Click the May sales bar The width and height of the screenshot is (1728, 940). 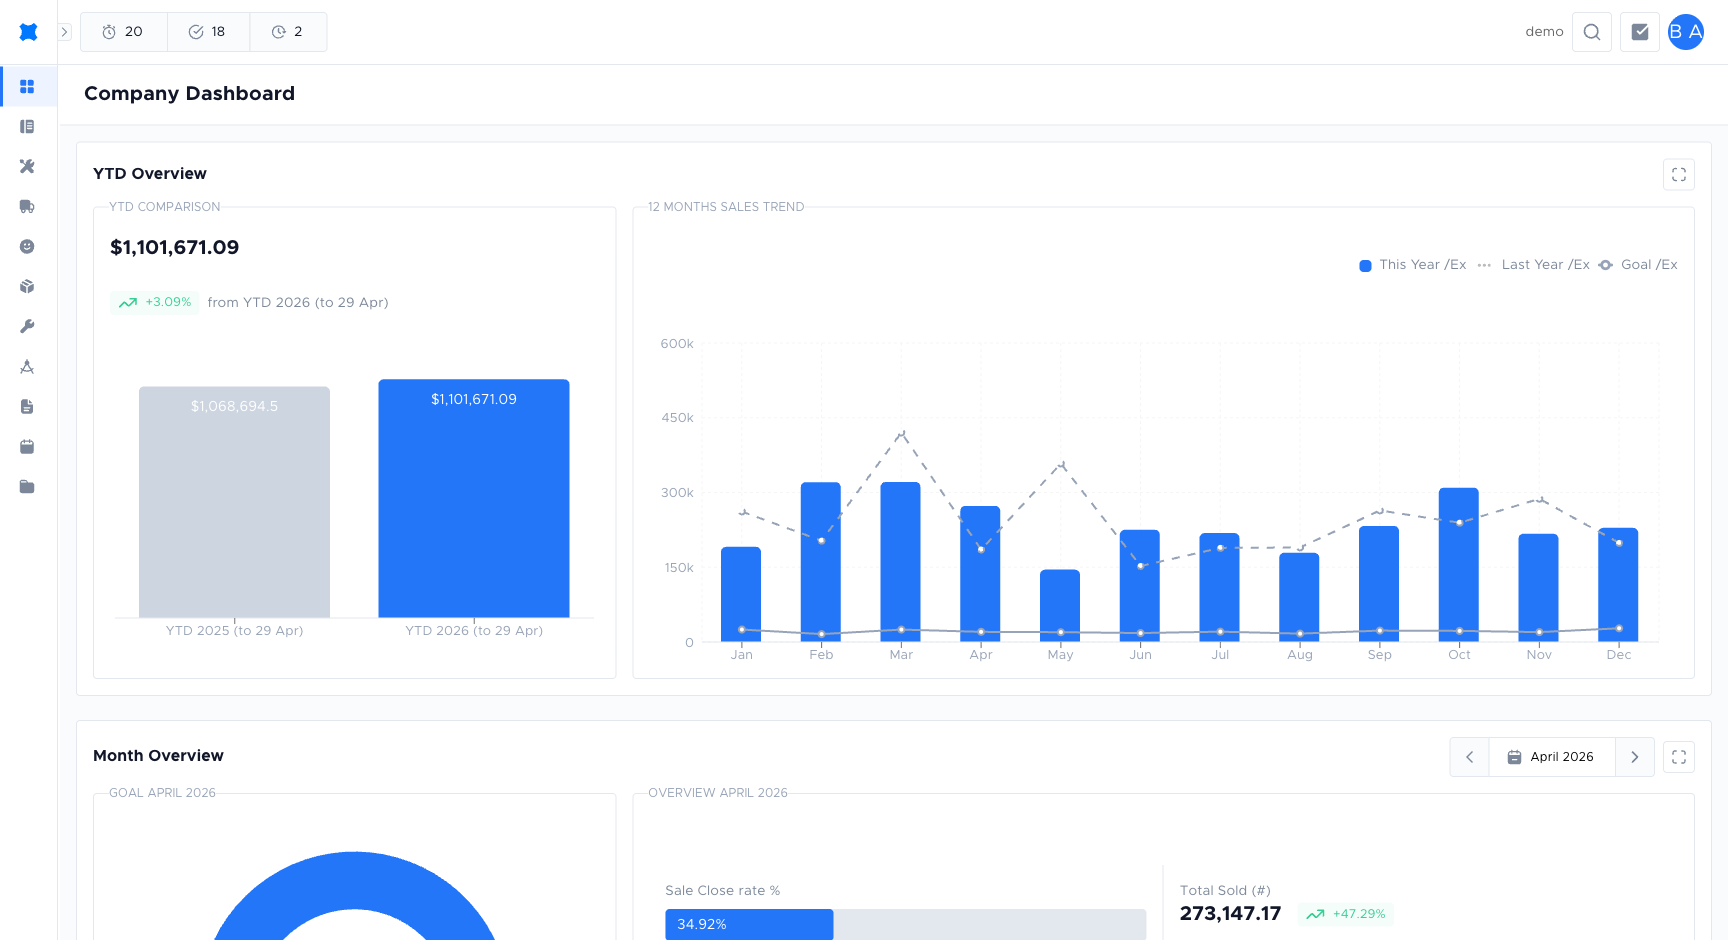click(x=1060, y=605)
